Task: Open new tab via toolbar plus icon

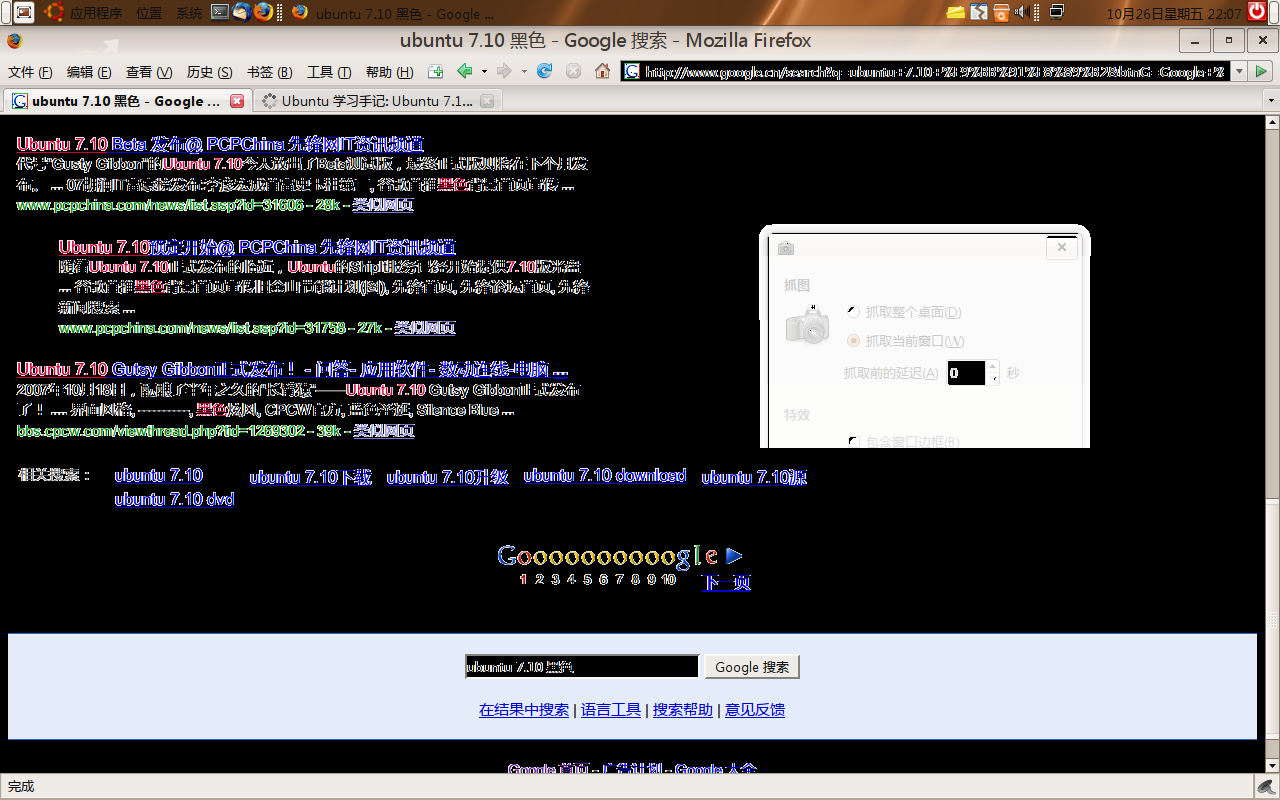Action: (435, 71)
